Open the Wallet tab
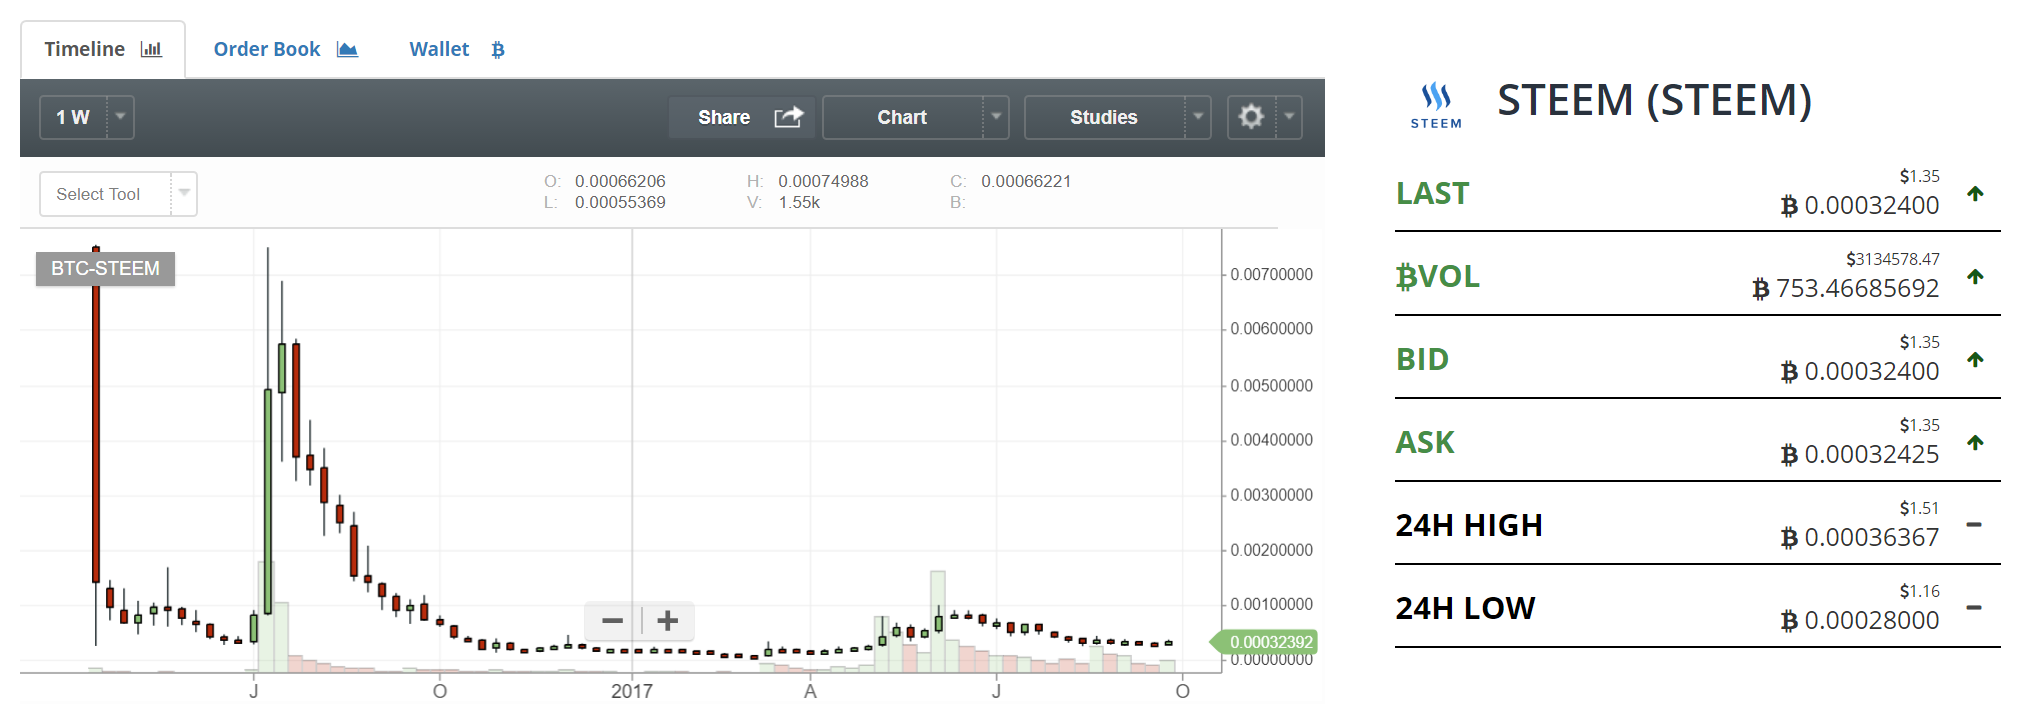This screenshot has width=2041, height=708. point(457,49)
